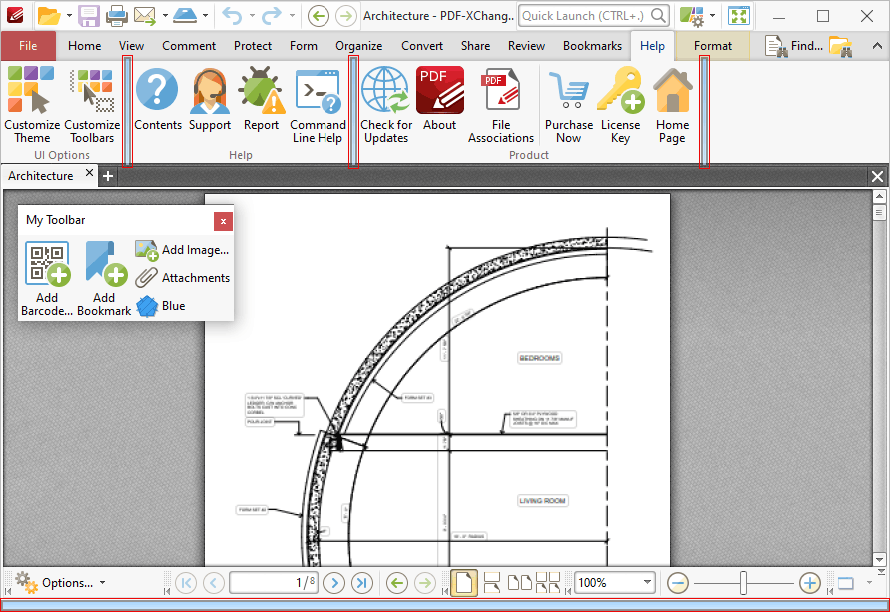Screen dimensions: 890x612
Task: Expand the Options dropdown arrow
Action: [103, 582]
